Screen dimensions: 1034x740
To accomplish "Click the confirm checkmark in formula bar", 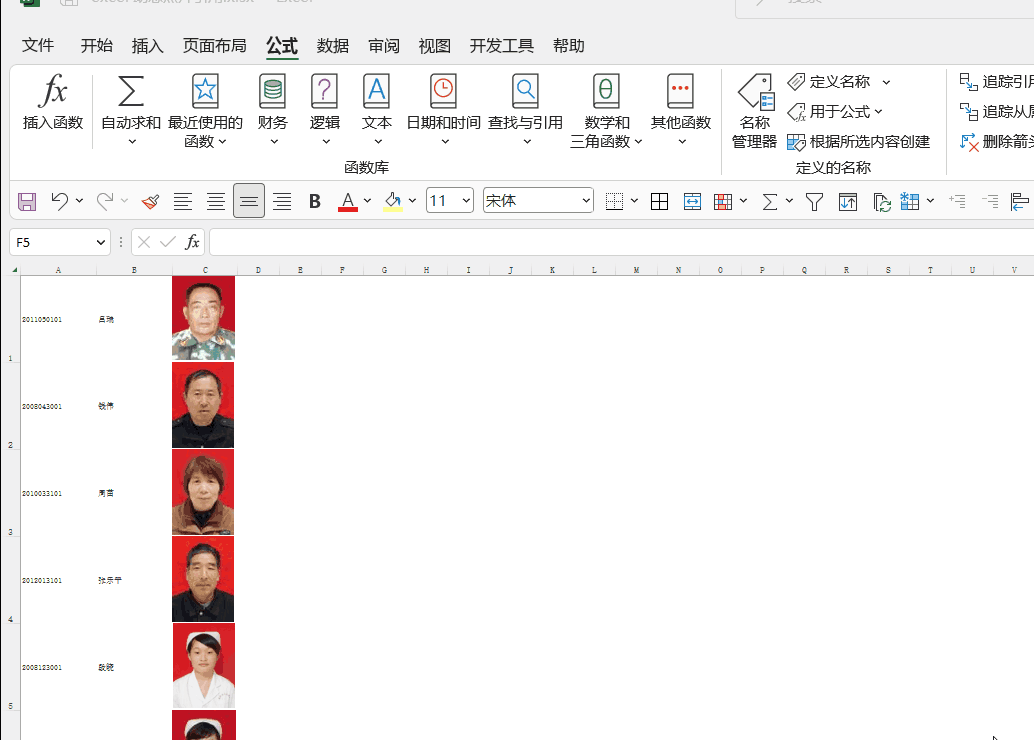I will point(168,242).
